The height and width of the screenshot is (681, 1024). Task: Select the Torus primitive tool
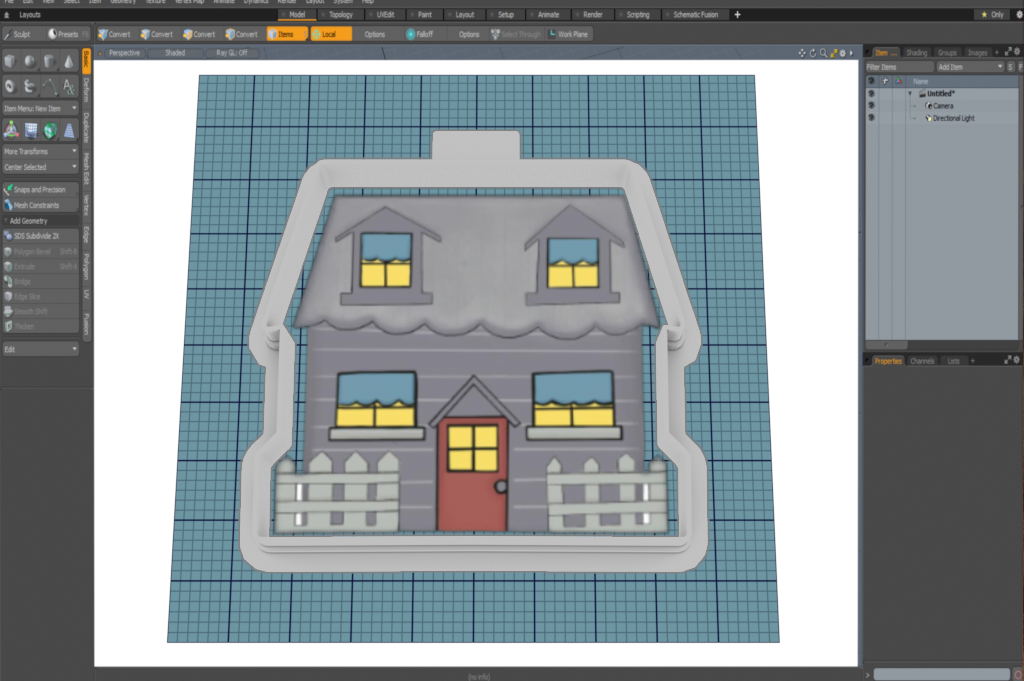(x=11, y=86)
